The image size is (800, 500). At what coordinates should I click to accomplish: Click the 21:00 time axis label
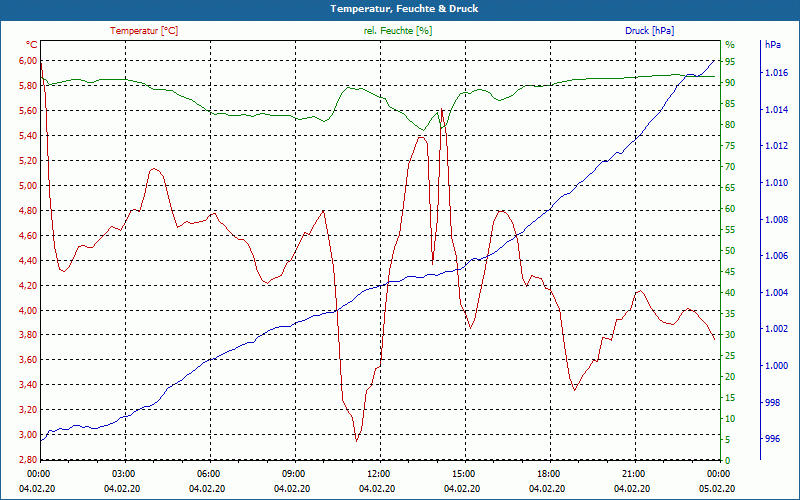tap(633, 474)
